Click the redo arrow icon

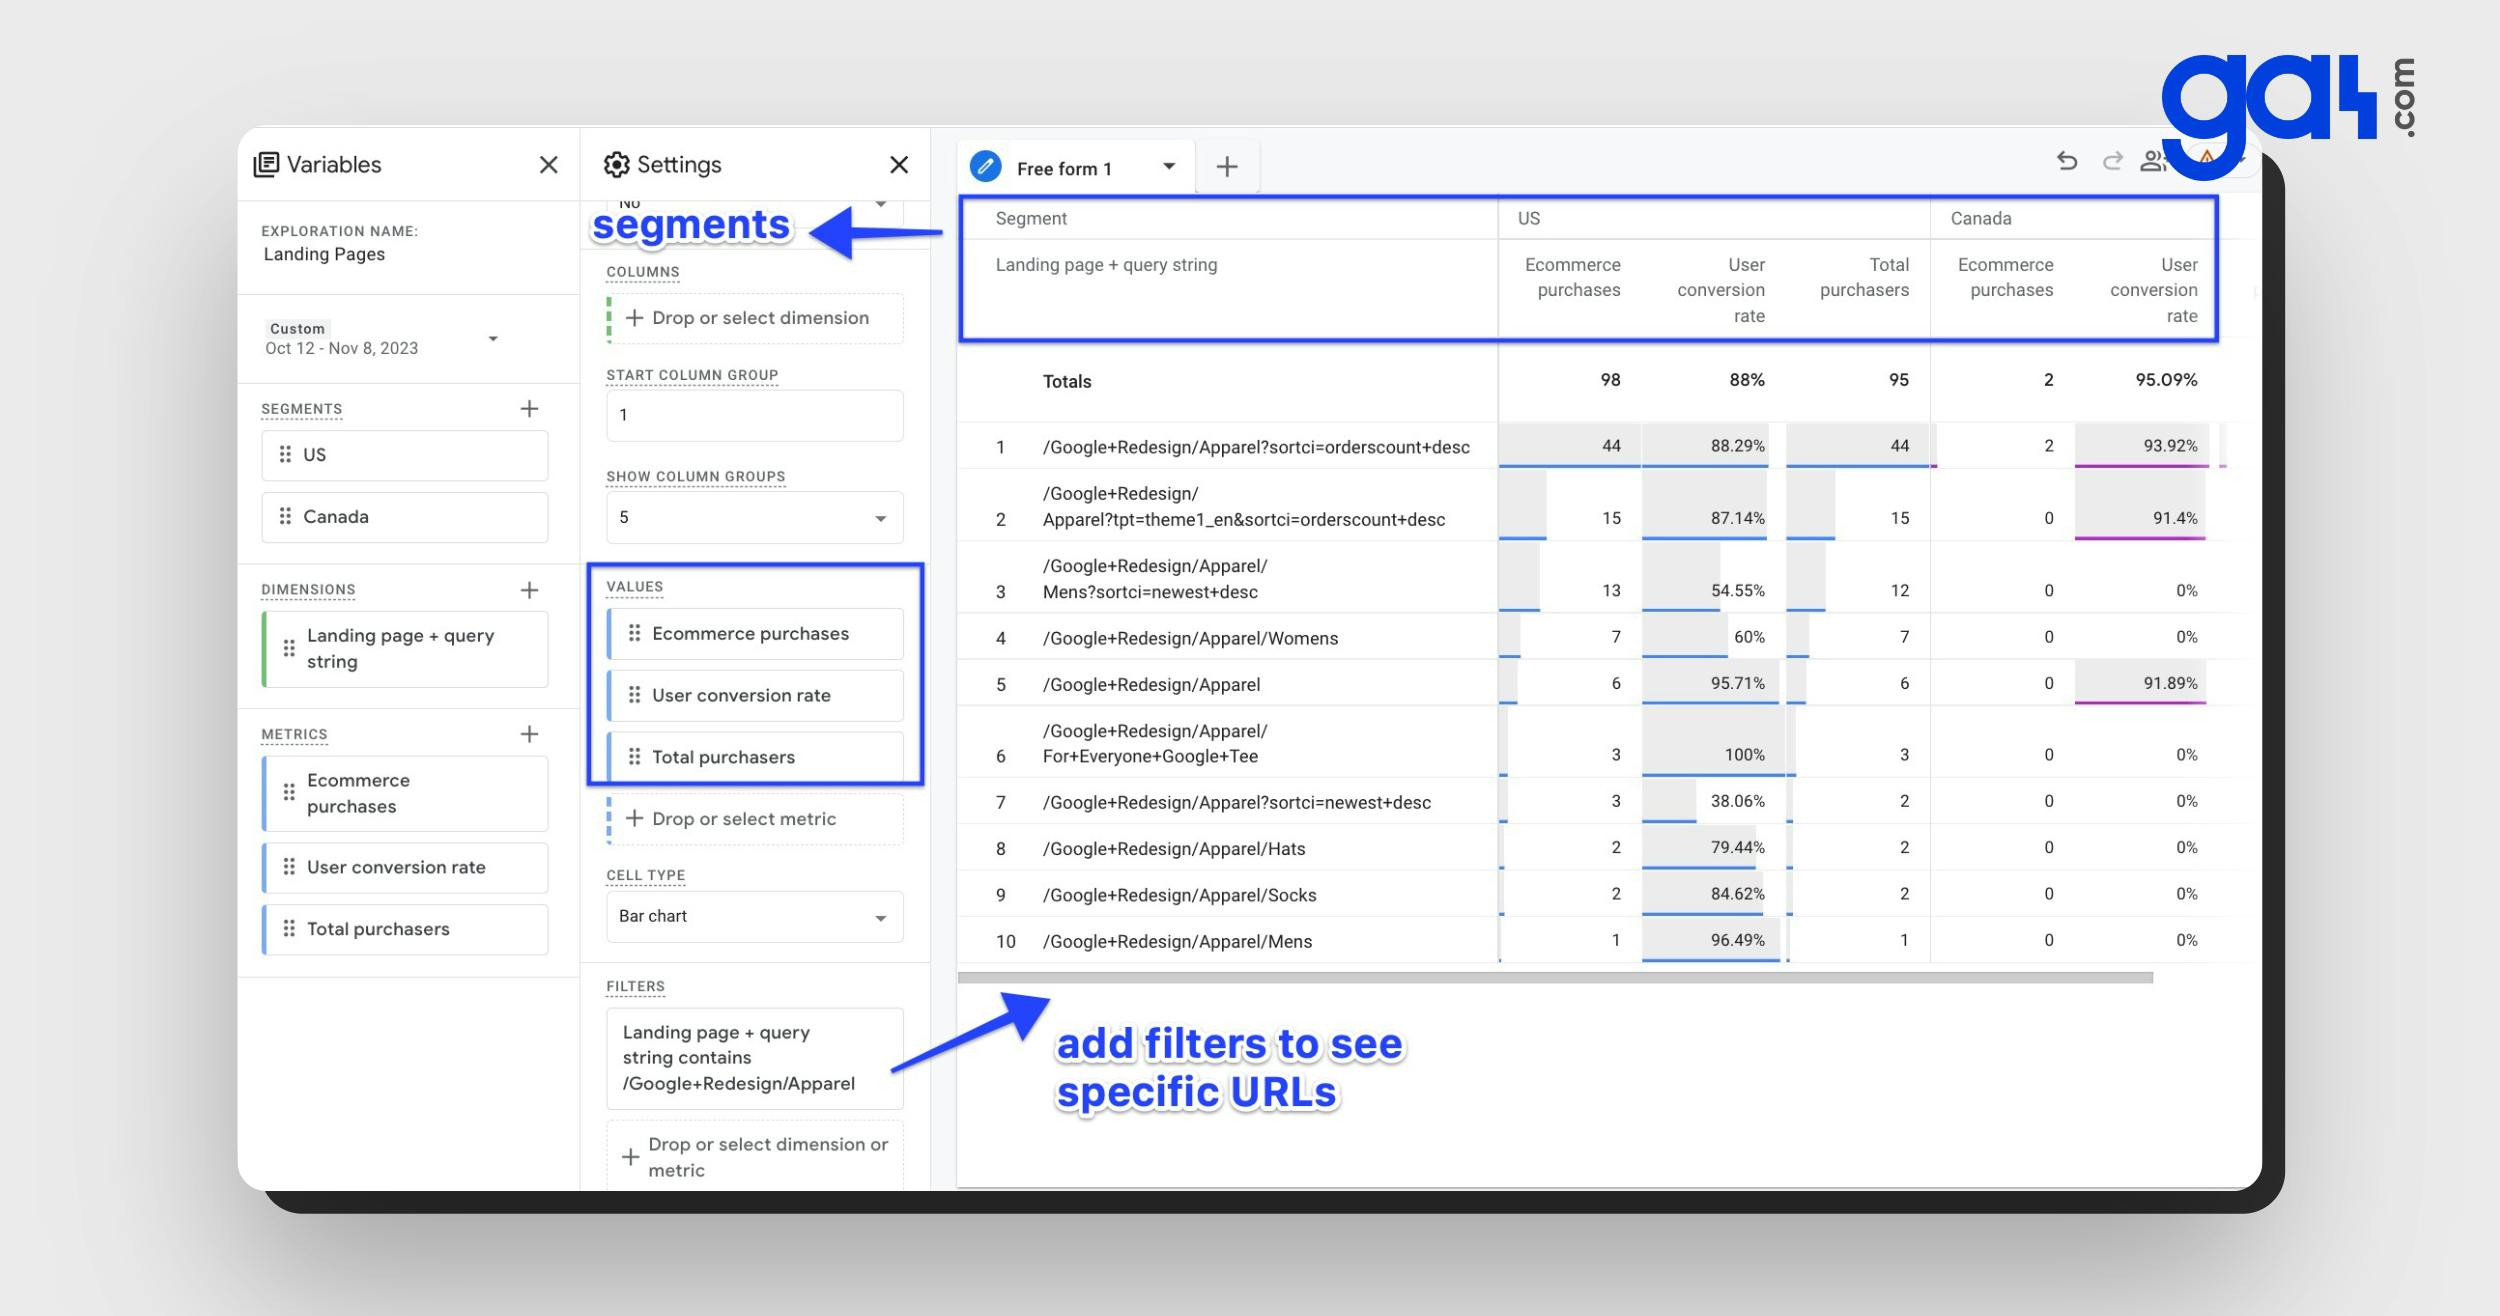tap(2112, 161)
